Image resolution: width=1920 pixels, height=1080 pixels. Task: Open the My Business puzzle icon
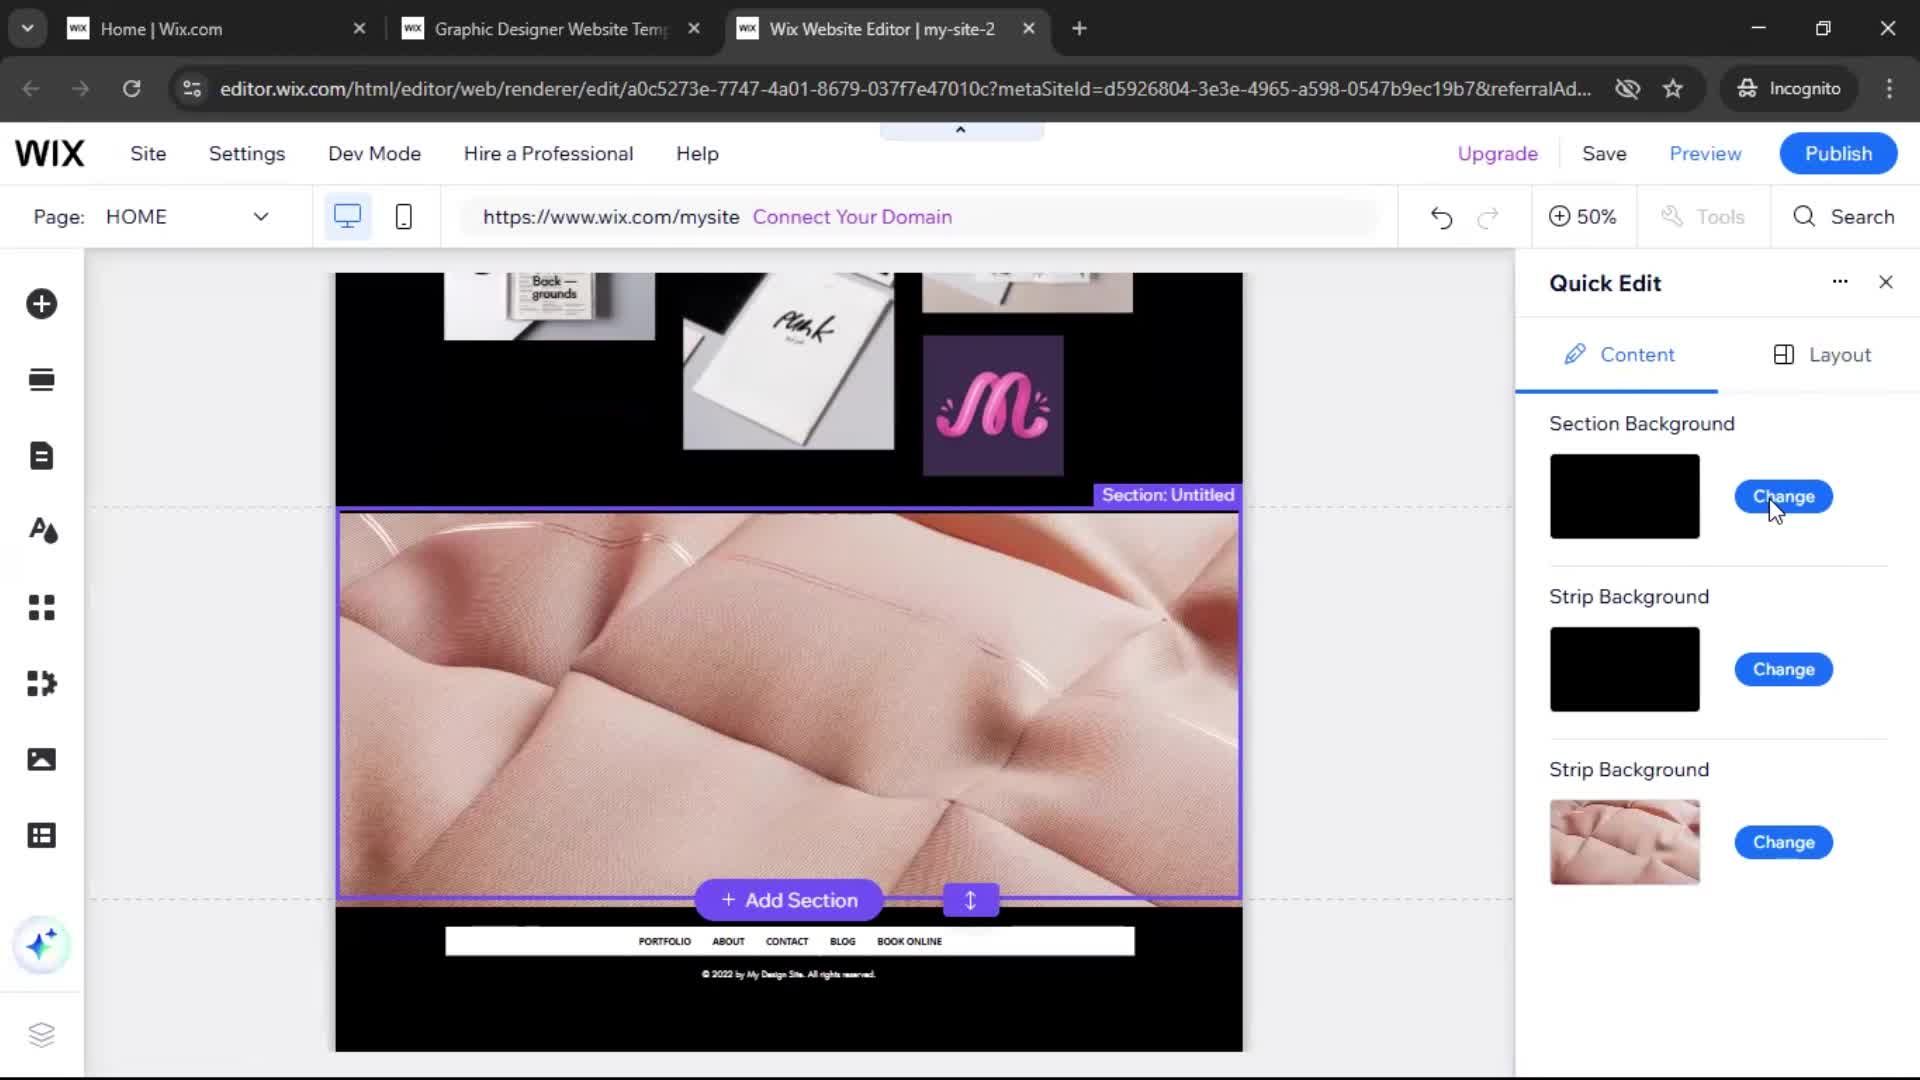(x=41, y=683)
